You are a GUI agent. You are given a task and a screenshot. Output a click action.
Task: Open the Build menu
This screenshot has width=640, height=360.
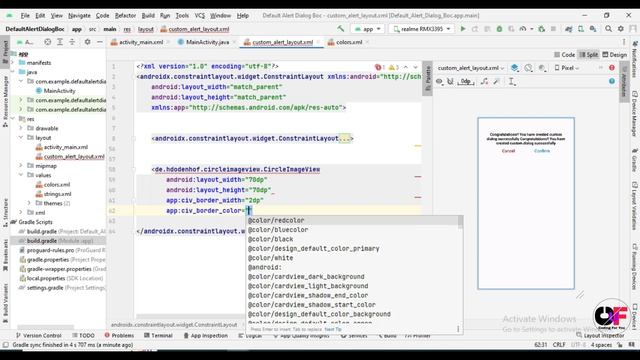point(148,16)
